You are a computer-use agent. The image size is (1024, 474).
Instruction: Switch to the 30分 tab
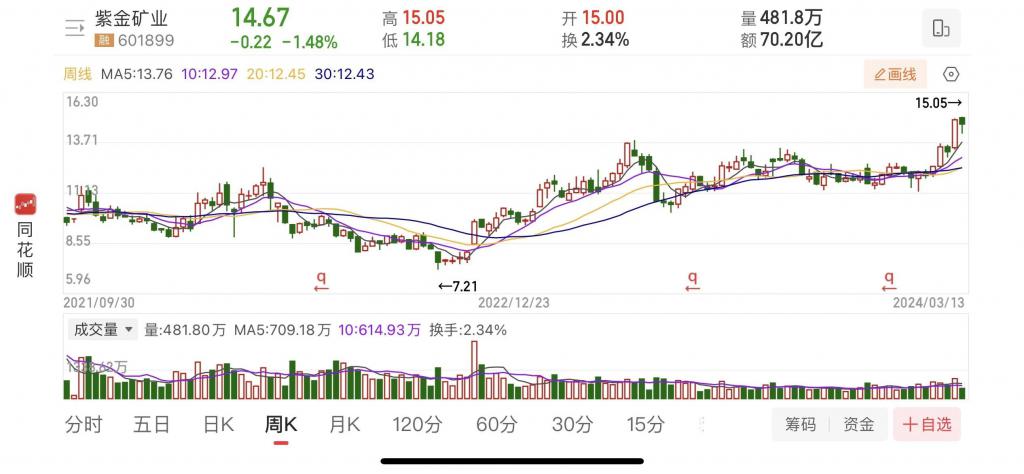(572, 425)
